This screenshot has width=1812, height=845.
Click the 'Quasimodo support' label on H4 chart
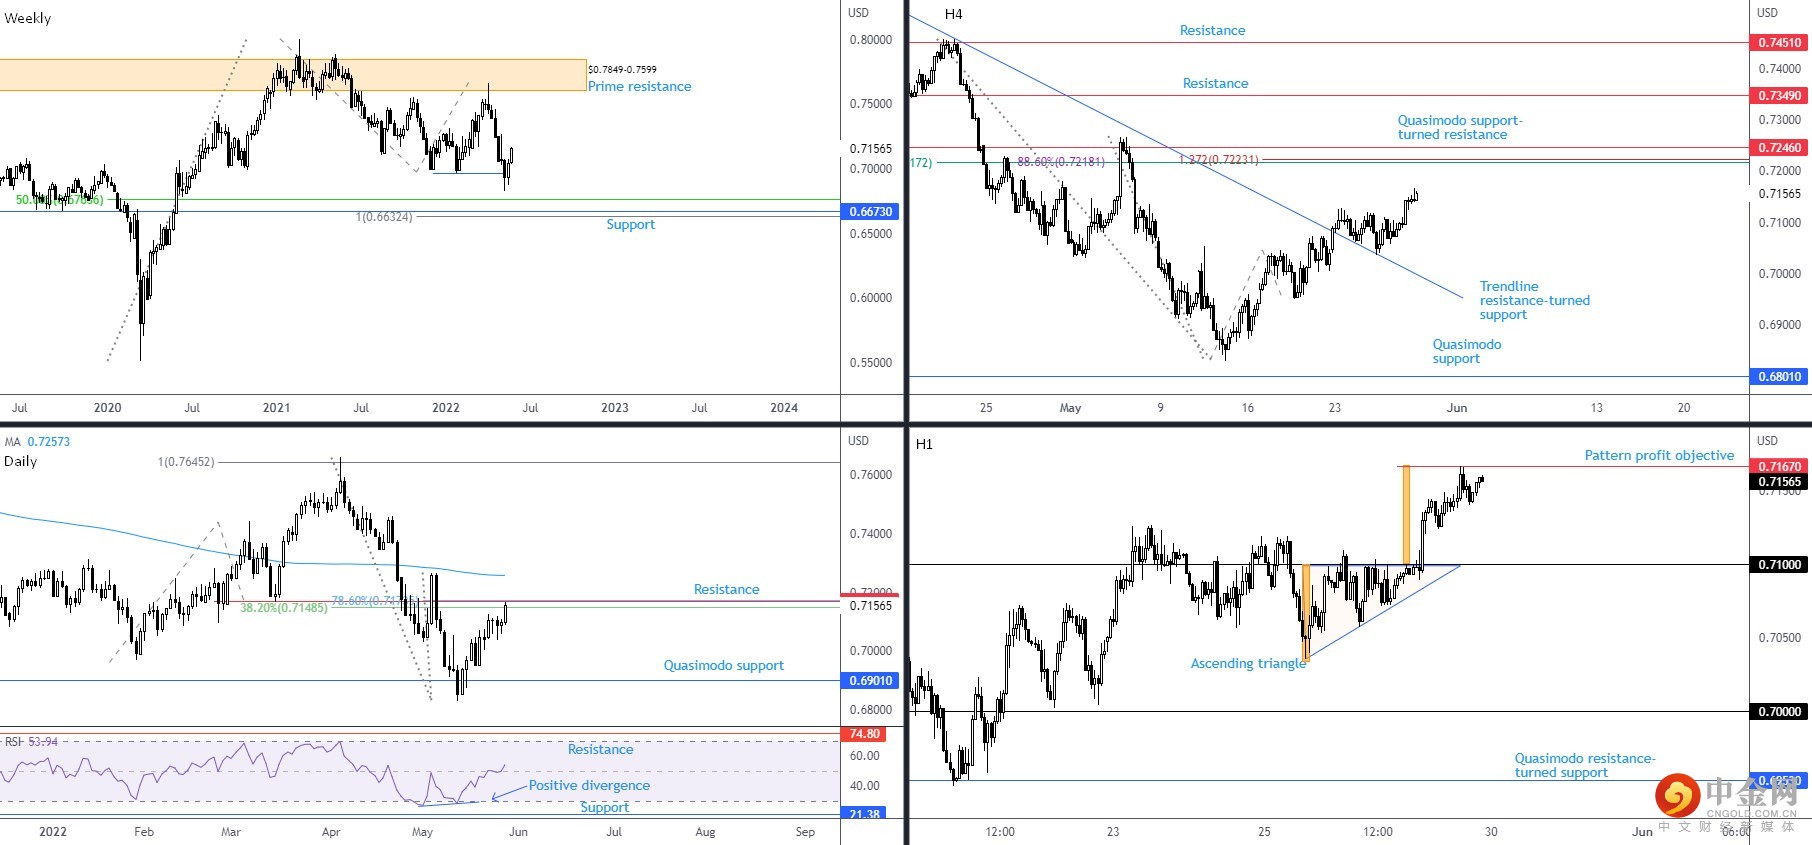[x=1466, y=351]
